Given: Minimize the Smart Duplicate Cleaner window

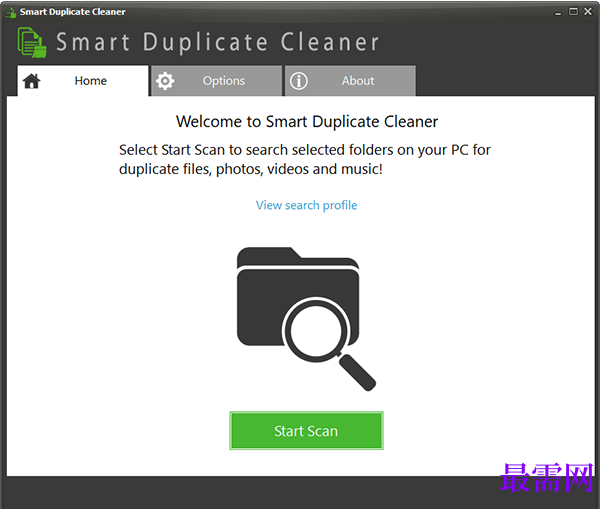Looking at the screenshot, I should [x=558, y=12].
